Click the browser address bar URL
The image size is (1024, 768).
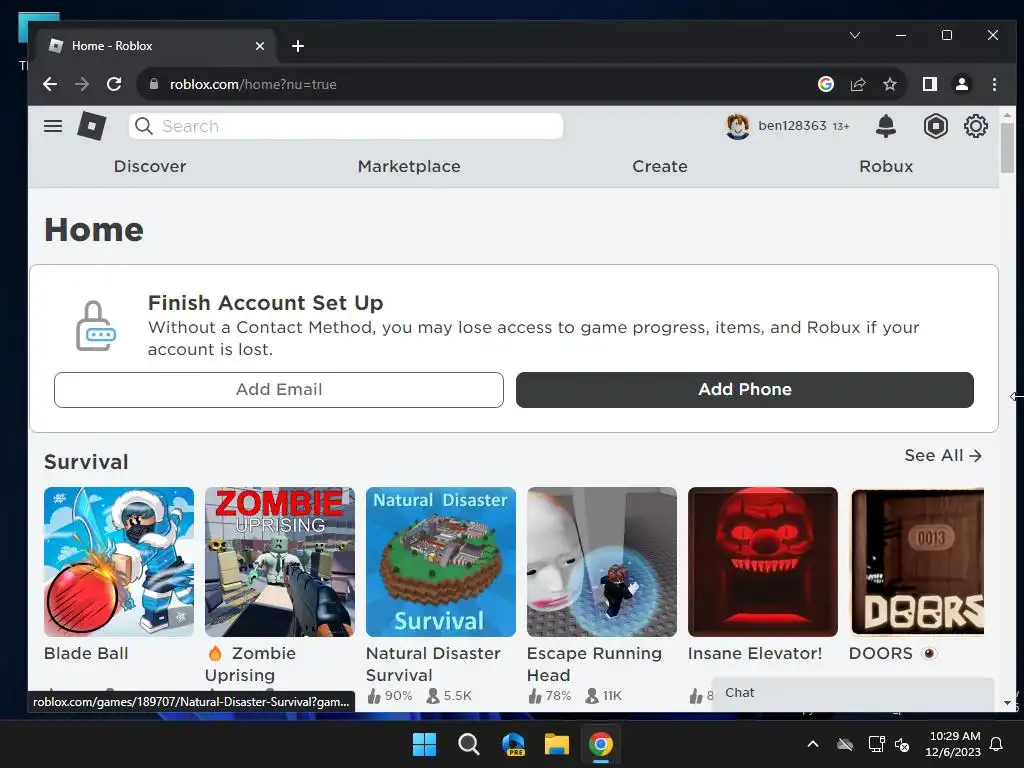click(x=253, y=84)
